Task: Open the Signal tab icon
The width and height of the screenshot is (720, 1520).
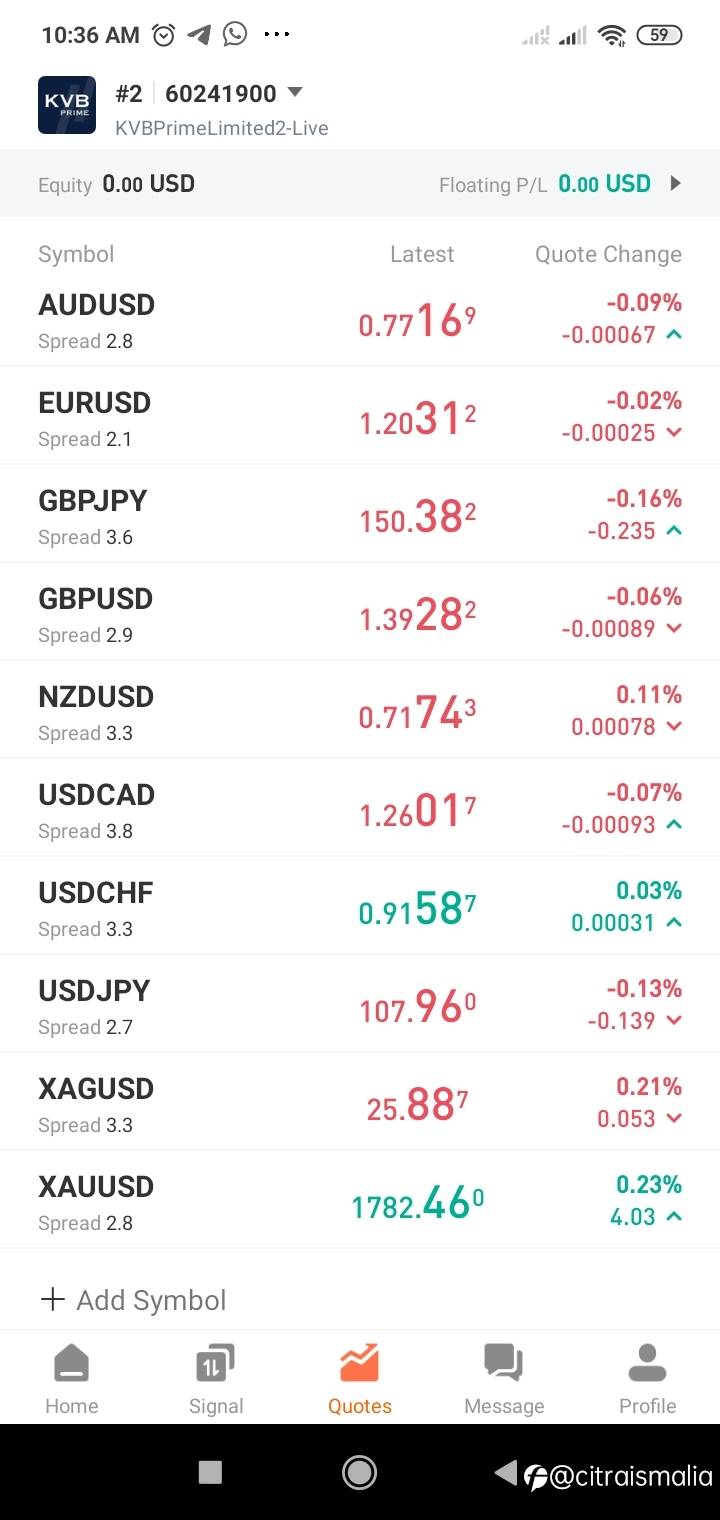Action: [216, 1363]
